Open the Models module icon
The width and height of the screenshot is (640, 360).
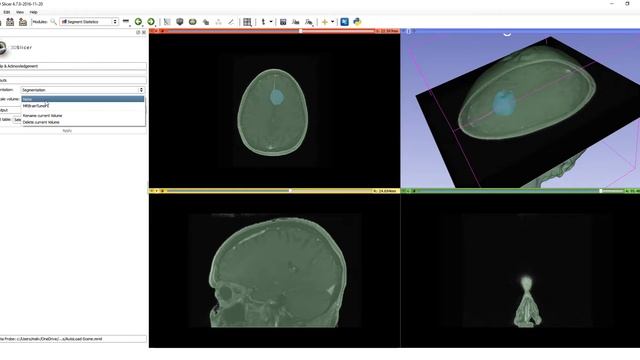193,22
